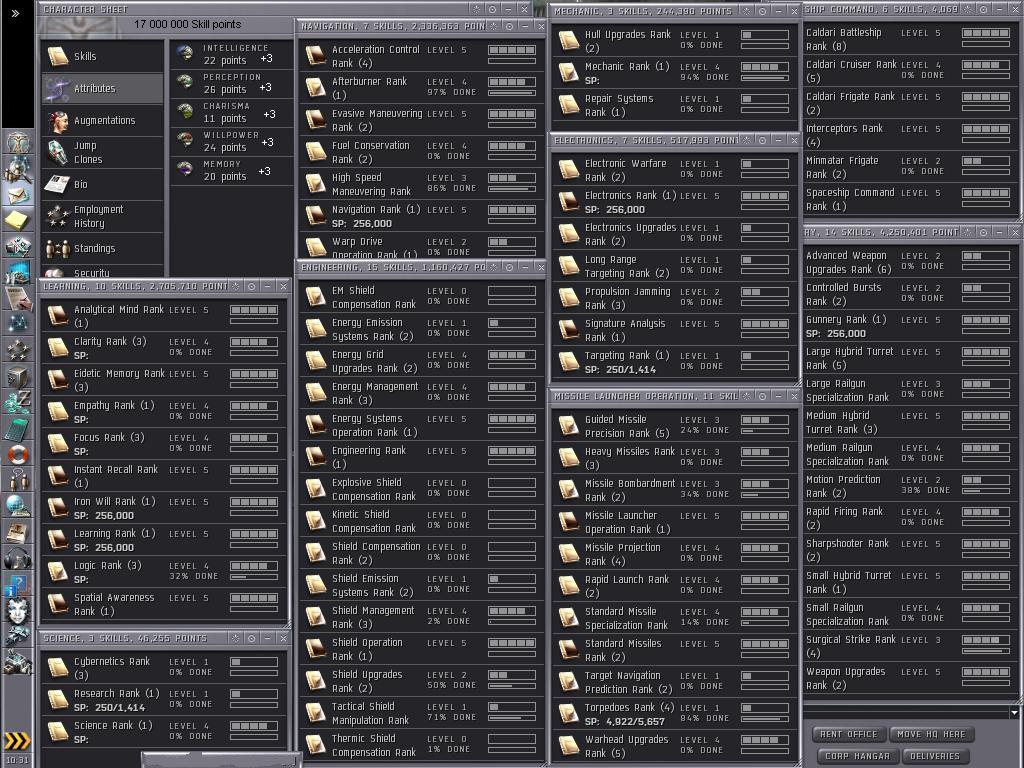Expand sidebar with top-left double arrow
This screenshot has height=768, width=1024.
click(x=16, y=12)
